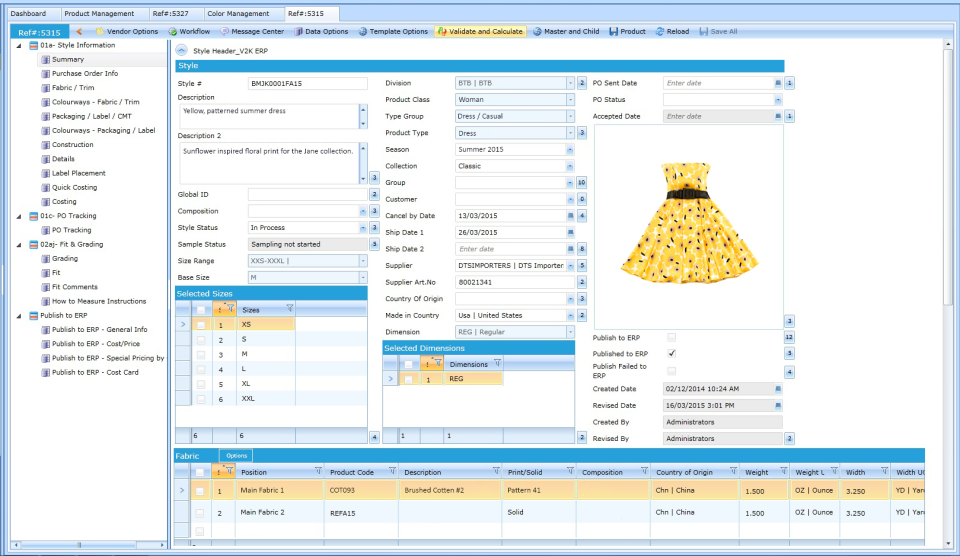This screenshot has height=556, width=960.
Task: Check the Main Fabric 2 row checkbox
Action: pos(200,513)
